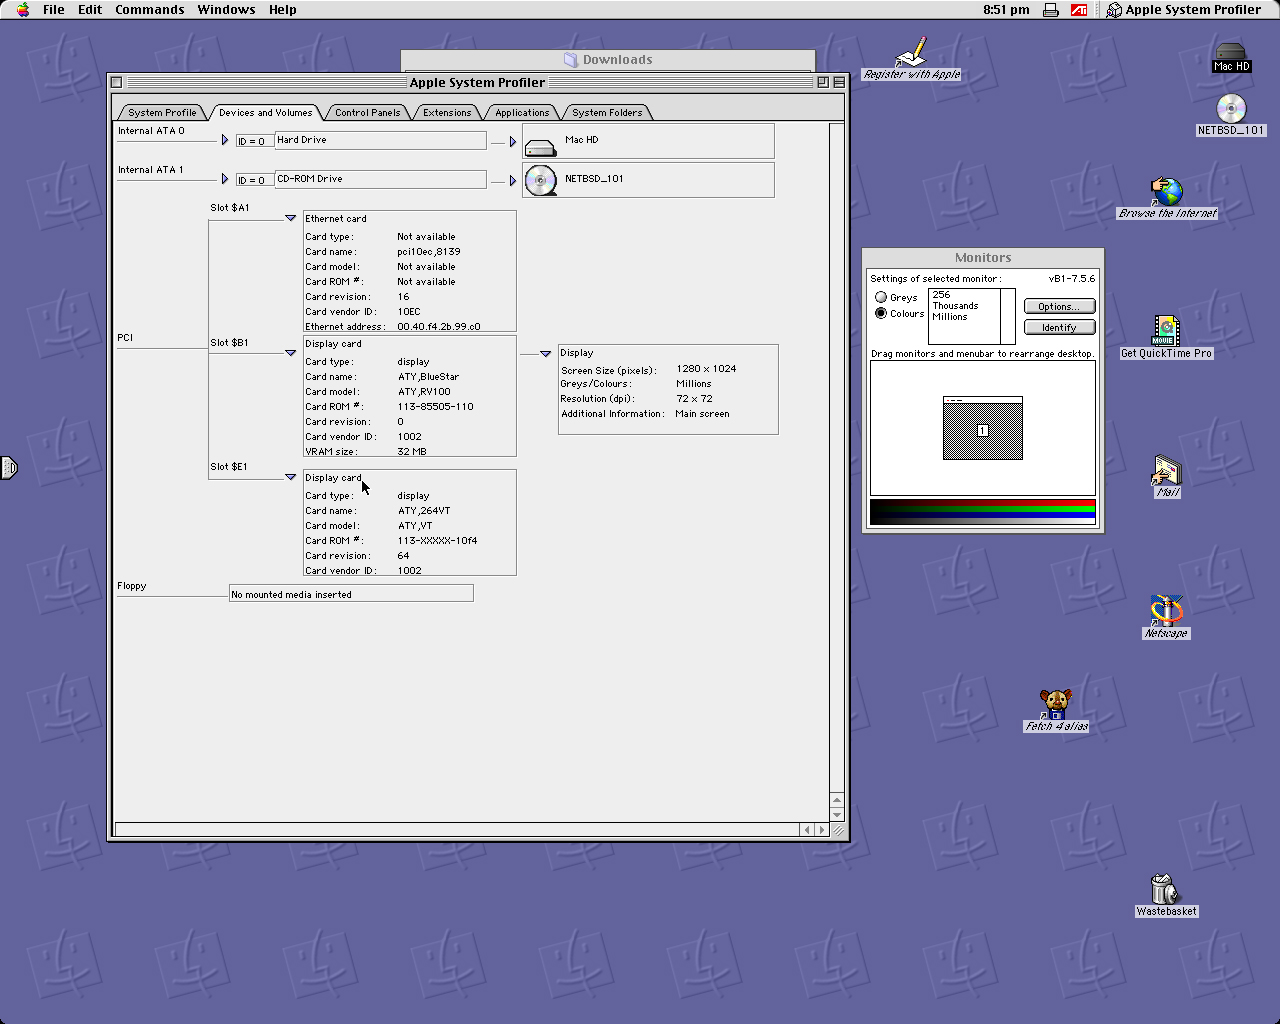
Task: Select the Devices and Volumes tab
Action: [x=265, y=113]
